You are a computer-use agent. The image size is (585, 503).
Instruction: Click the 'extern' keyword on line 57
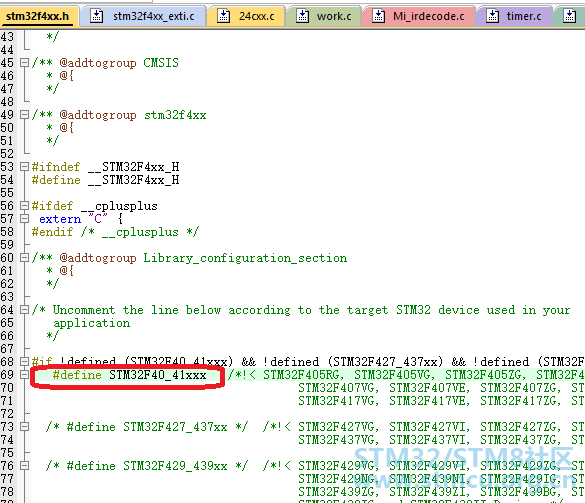click(x=60, y=219)
